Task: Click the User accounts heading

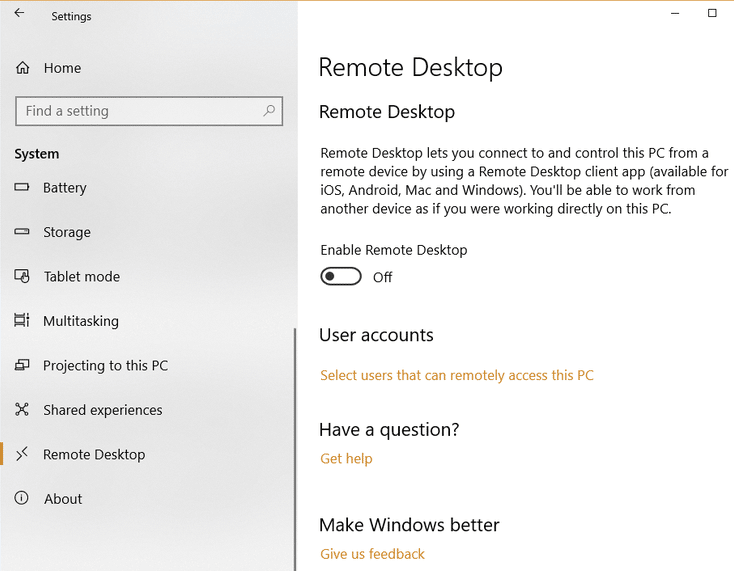Action: 376,335
